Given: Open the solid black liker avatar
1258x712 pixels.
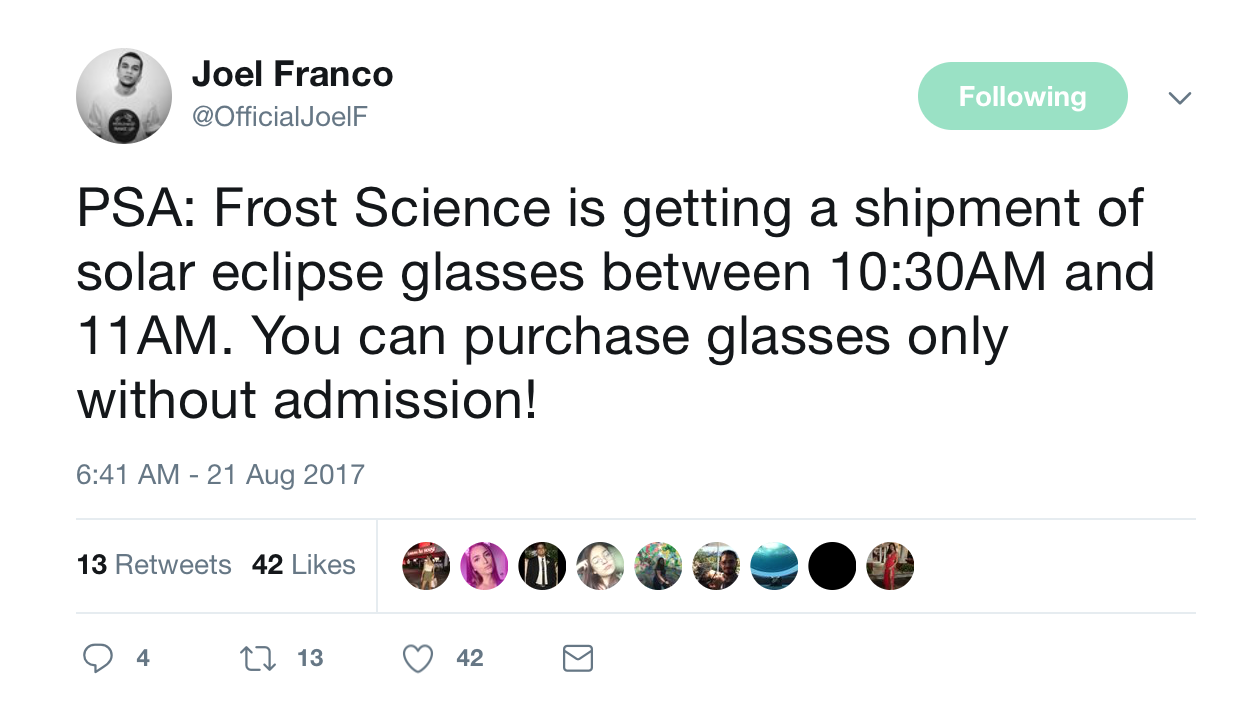Looking at the screenshot, I should [x=832, y=566].
